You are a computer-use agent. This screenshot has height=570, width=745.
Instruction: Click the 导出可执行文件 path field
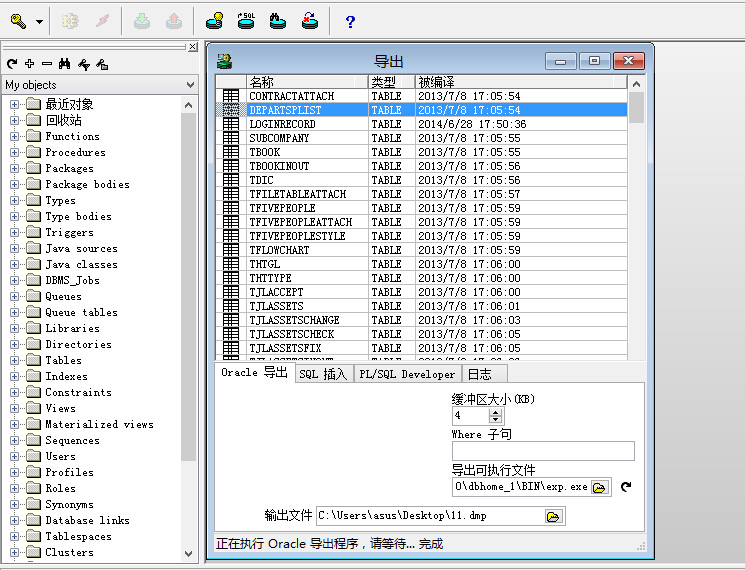[522, 487]
